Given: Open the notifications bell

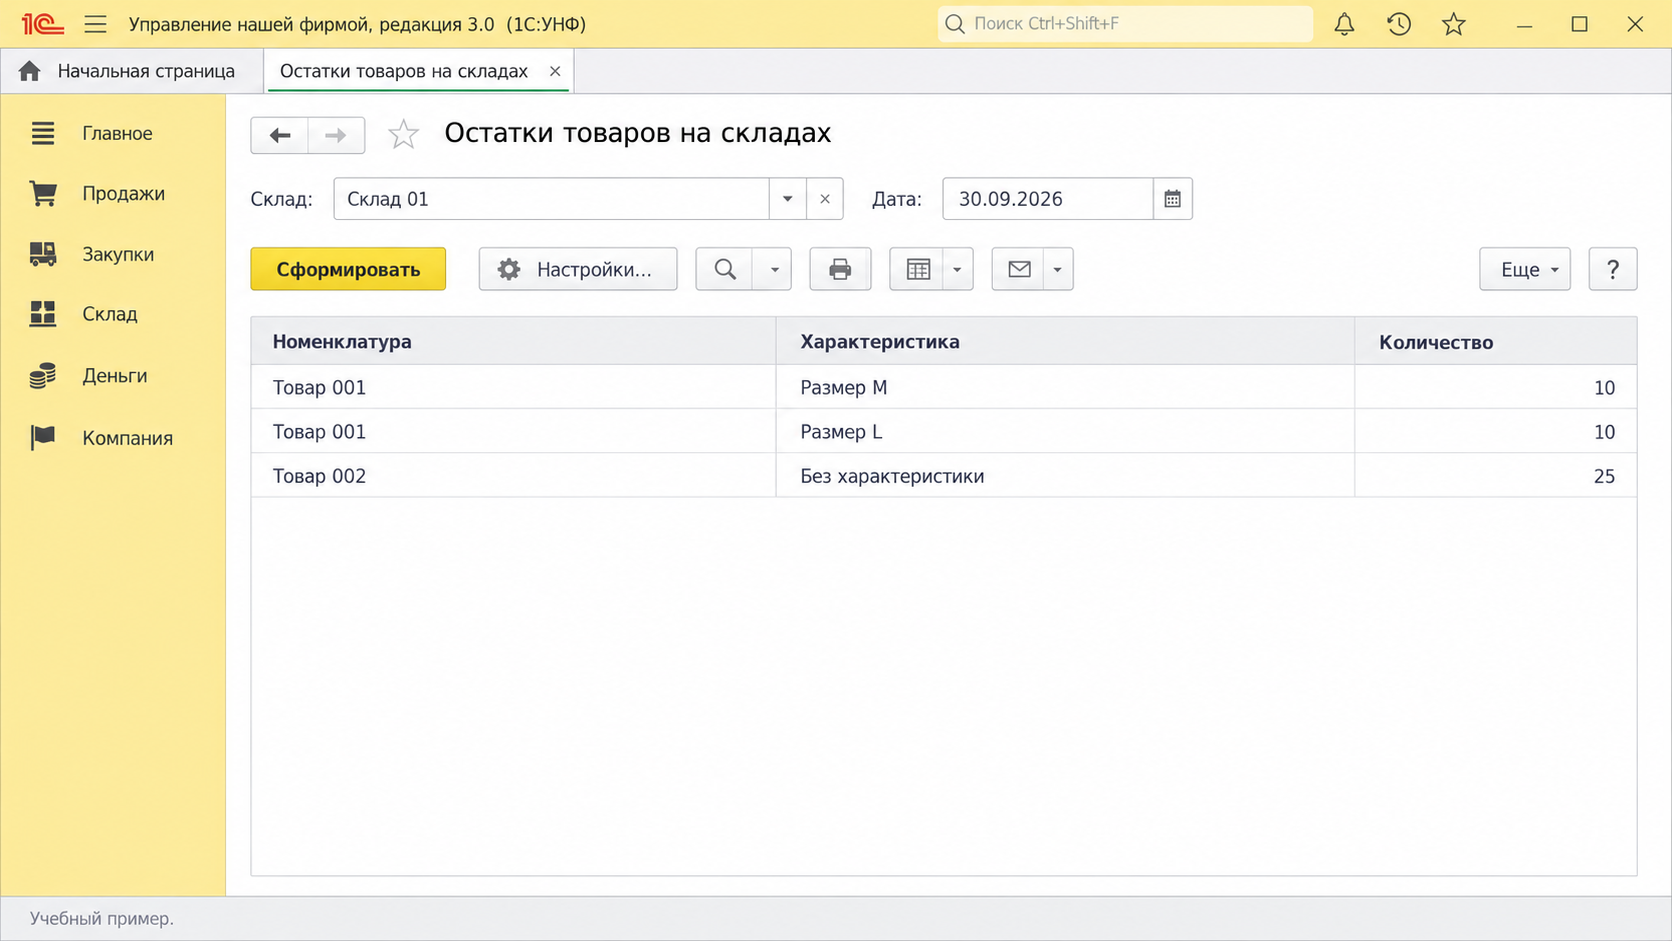Looking at the screenshot, I should (1344, 24).
